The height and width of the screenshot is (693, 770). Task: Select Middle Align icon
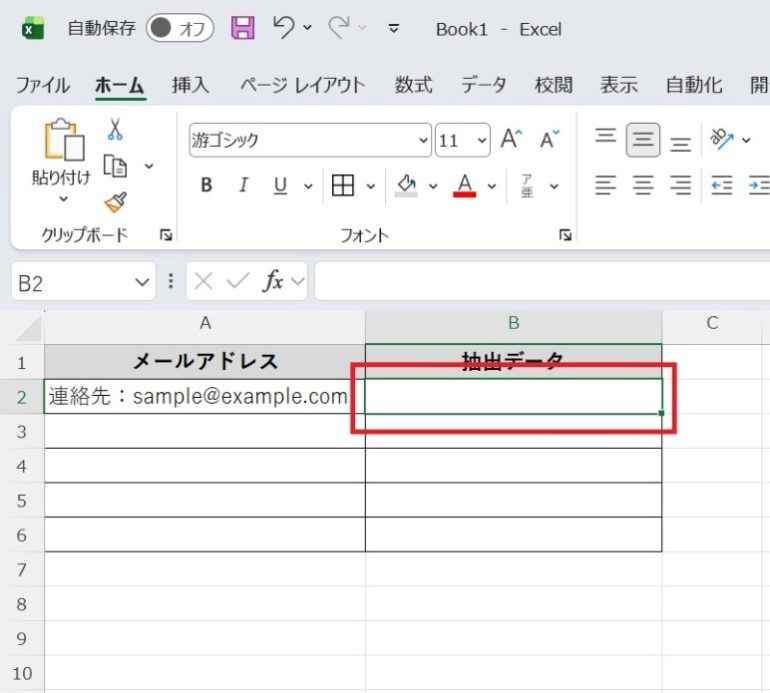click(x=643, y=140)
